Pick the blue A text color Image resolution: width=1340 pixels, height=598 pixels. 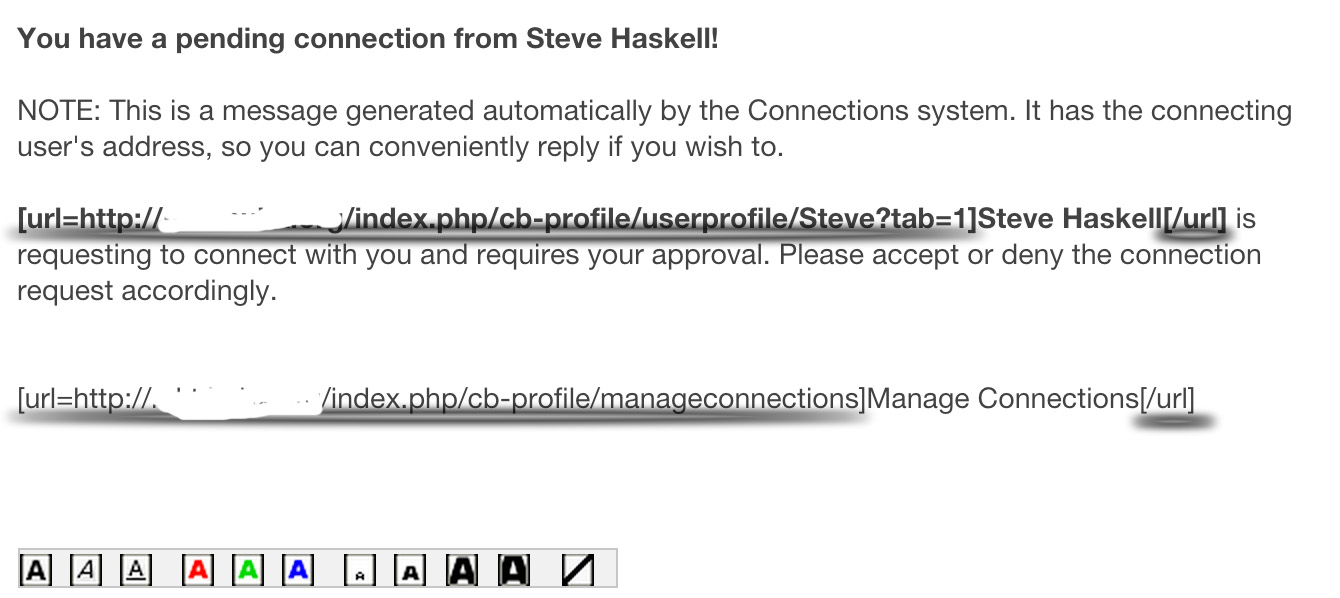pos(298,570)
